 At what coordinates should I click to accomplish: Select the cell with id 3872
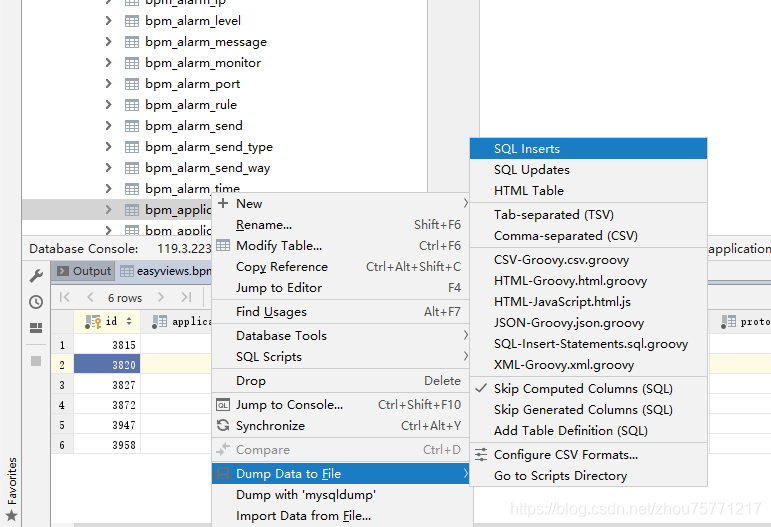coord(107,405)
